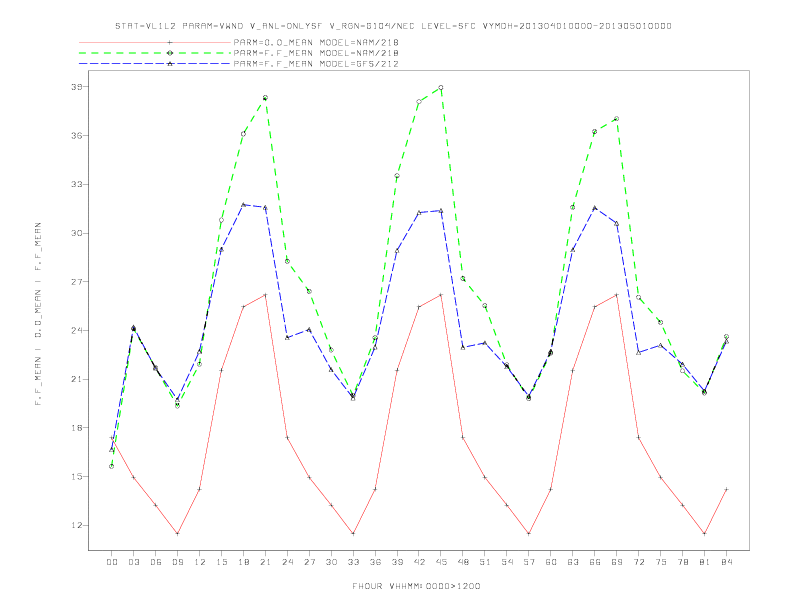792x612 pixels.
Task: Click red observed end marker at hour 84
Action: (x=726, y=489)
